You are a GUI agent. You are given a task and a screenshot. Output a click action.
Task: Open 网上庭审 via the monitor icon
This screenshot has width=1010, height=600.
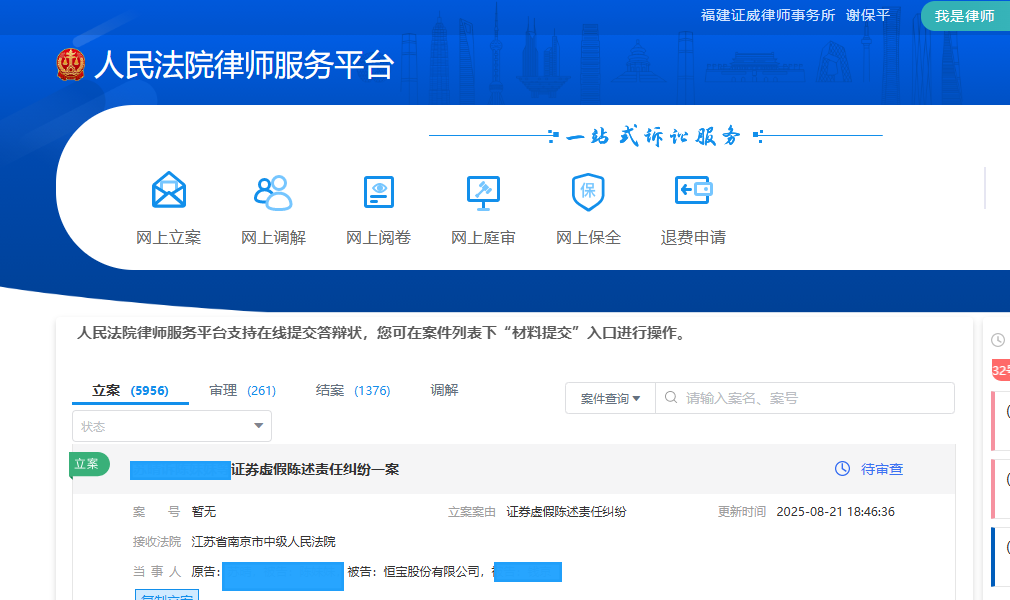point(482,191)
